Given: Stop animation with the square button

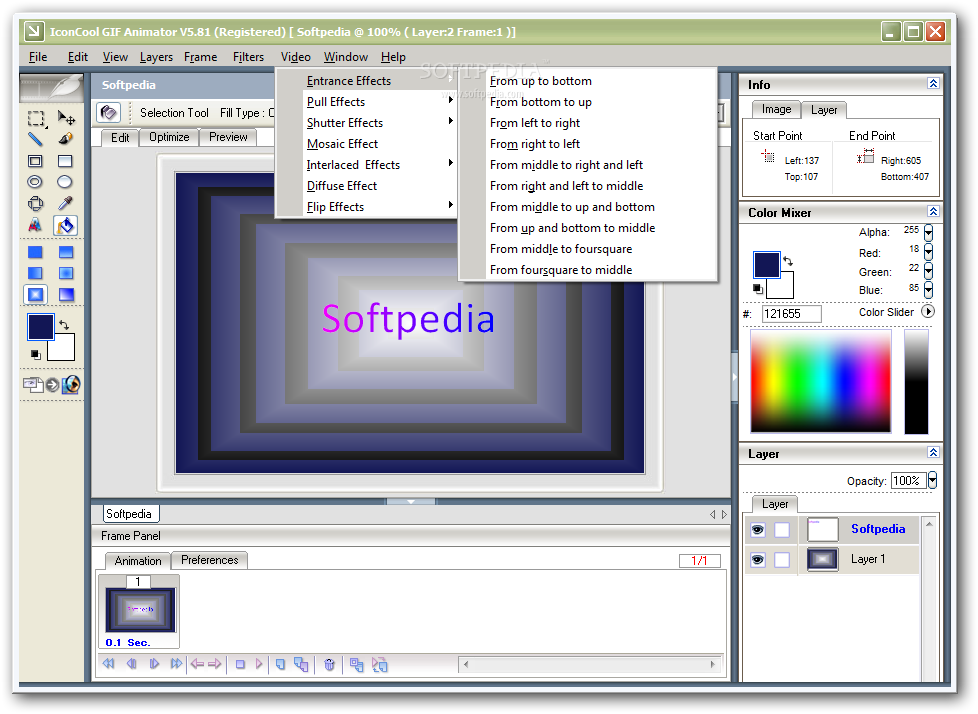Looking at the screenshot, I should click(x=240, y=664).
